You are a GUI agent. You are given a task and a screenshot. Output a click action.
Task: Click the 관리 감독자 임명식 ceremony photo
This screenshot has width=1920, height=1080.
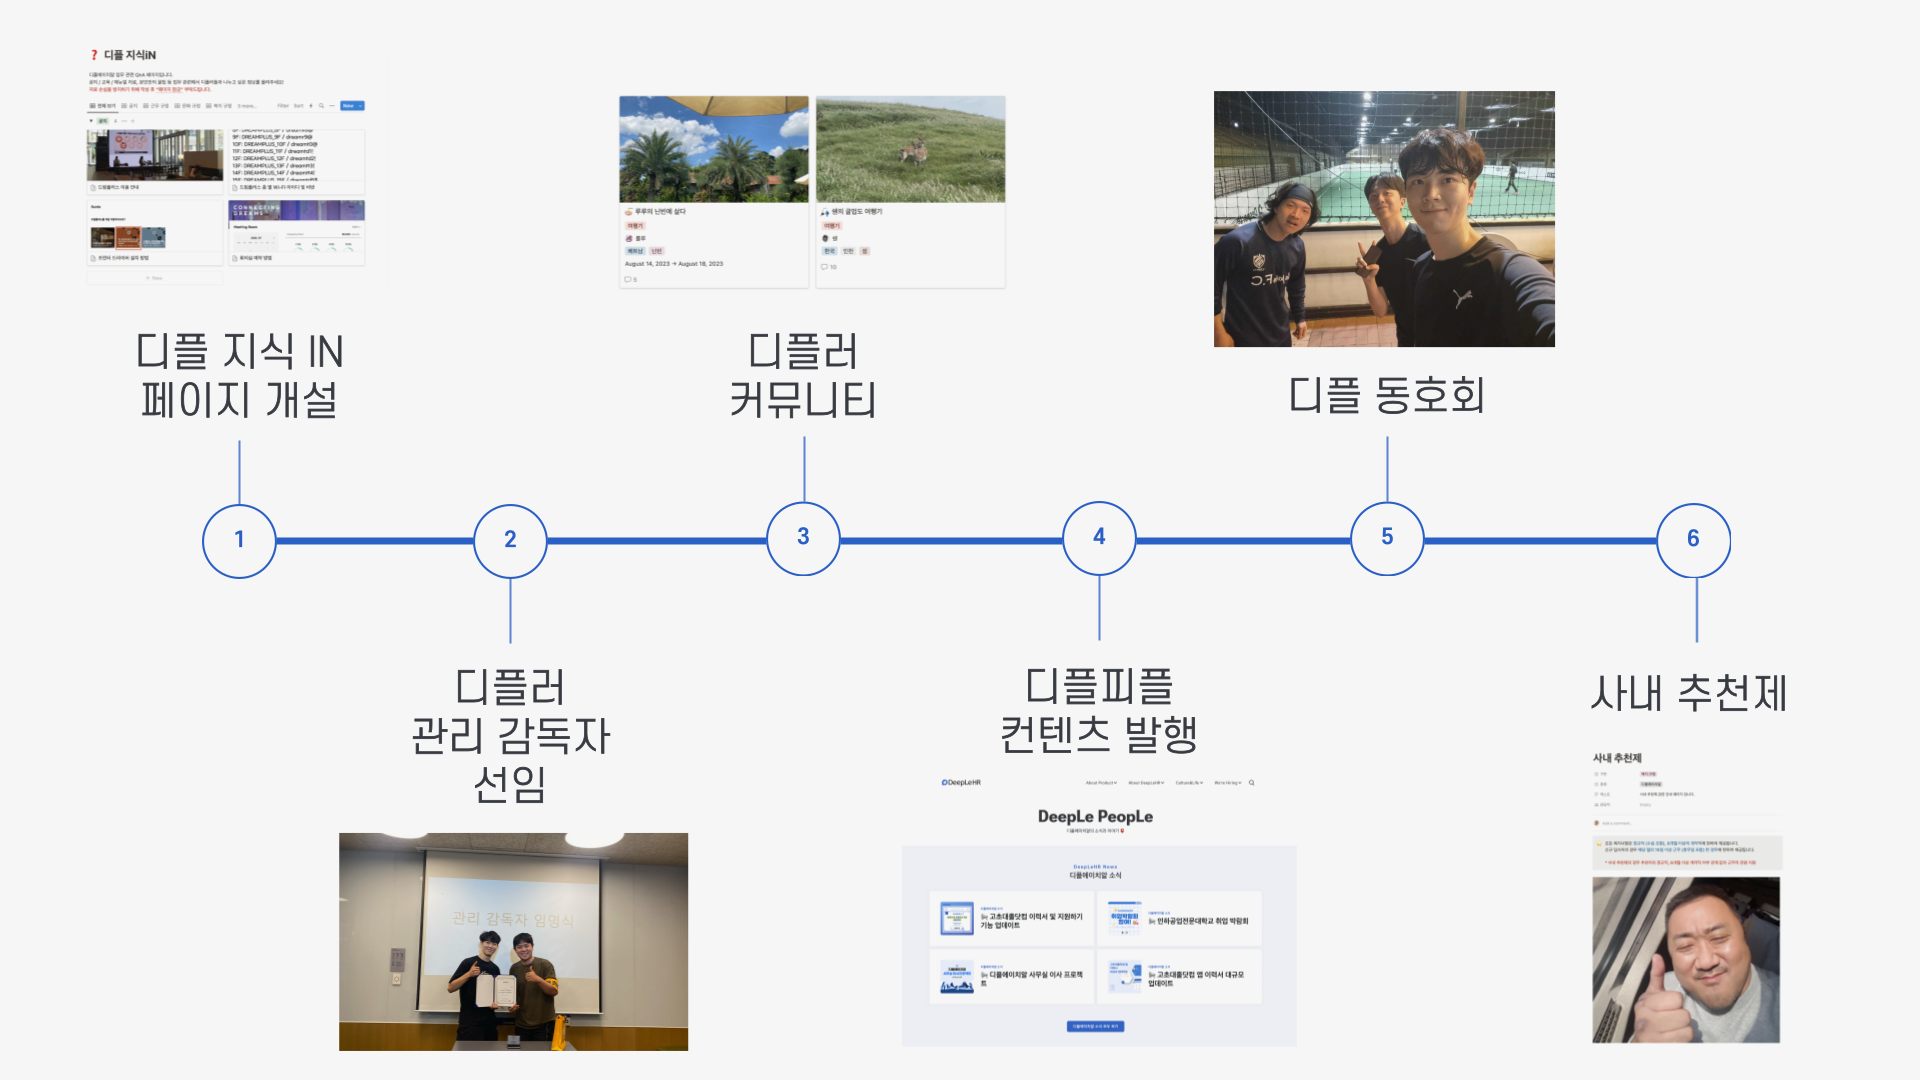coord(513,942)
